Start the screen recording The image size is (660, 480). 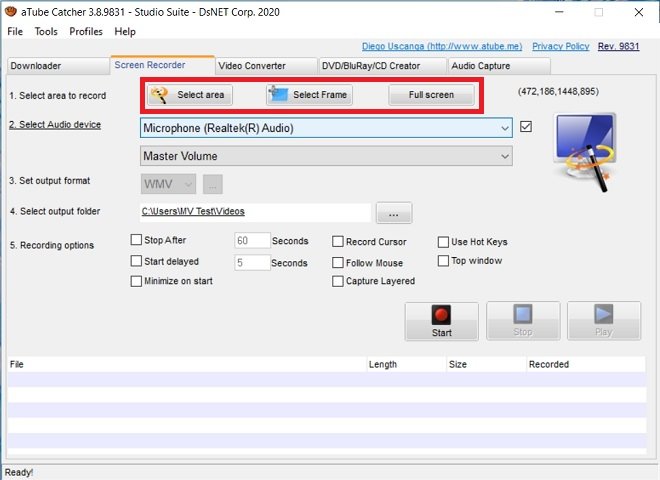coord(442,321)
